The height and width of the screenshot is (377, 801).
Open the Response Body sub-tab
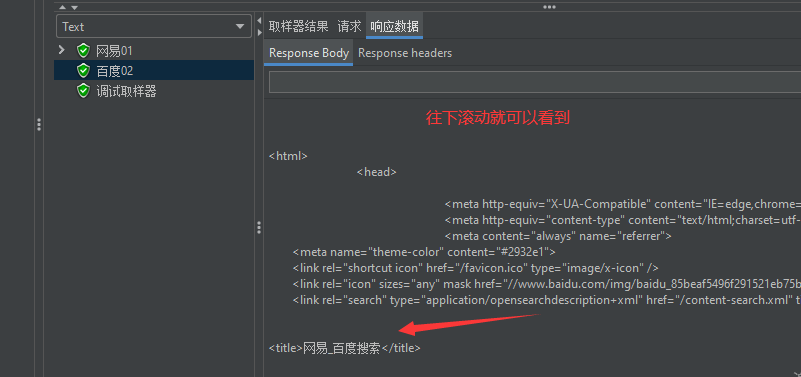pyautogui.click(x=309, y=53)
